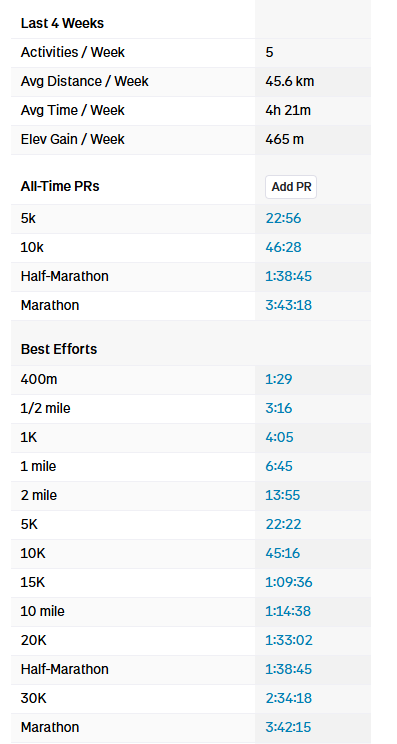Click the Add PR button
The width and height of the screenshot is (397, 744).
click(x=291, y=187)
